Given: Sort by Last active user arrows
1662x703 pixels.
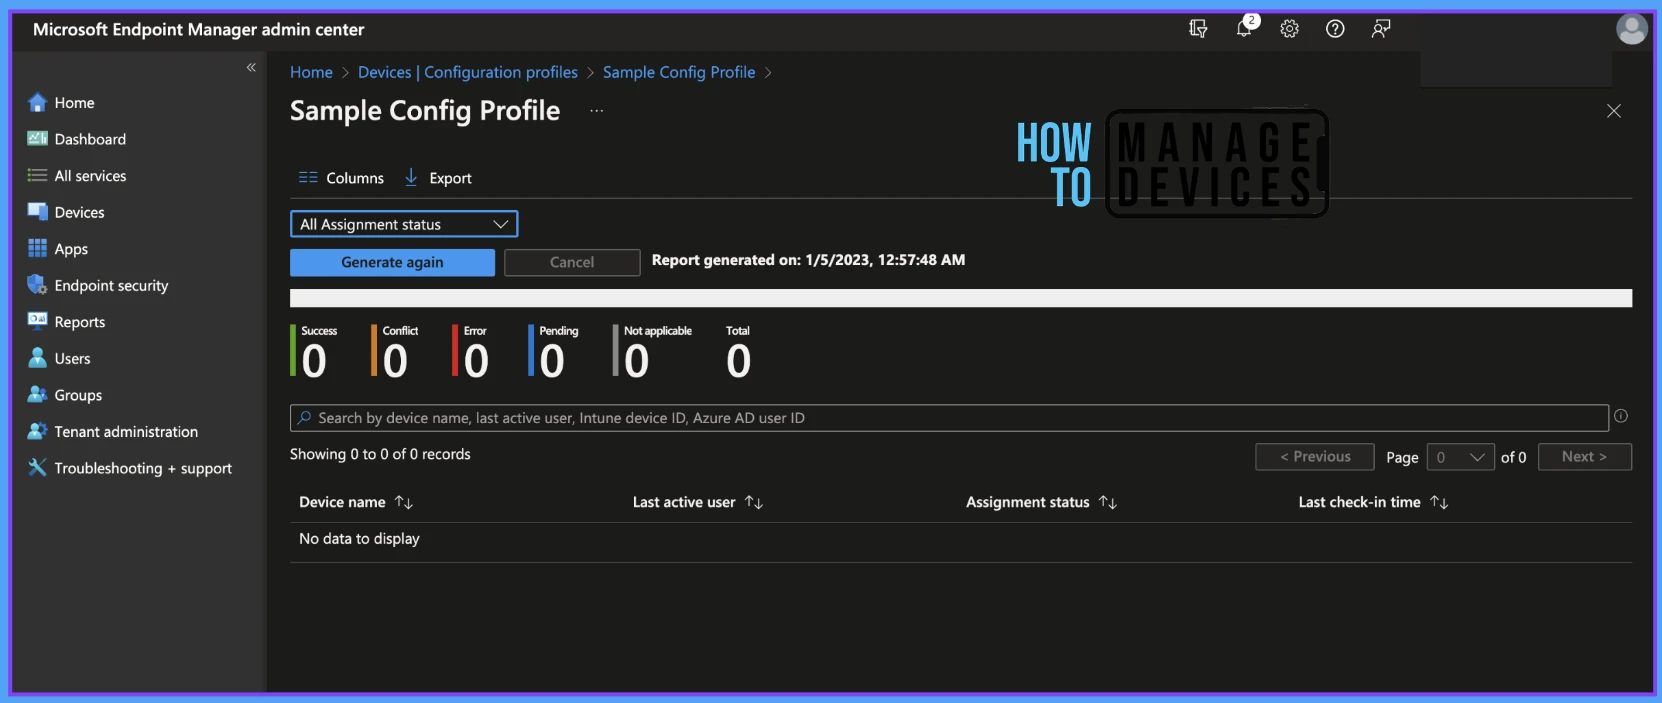Looking at the screenshot, I should [754, 502].
